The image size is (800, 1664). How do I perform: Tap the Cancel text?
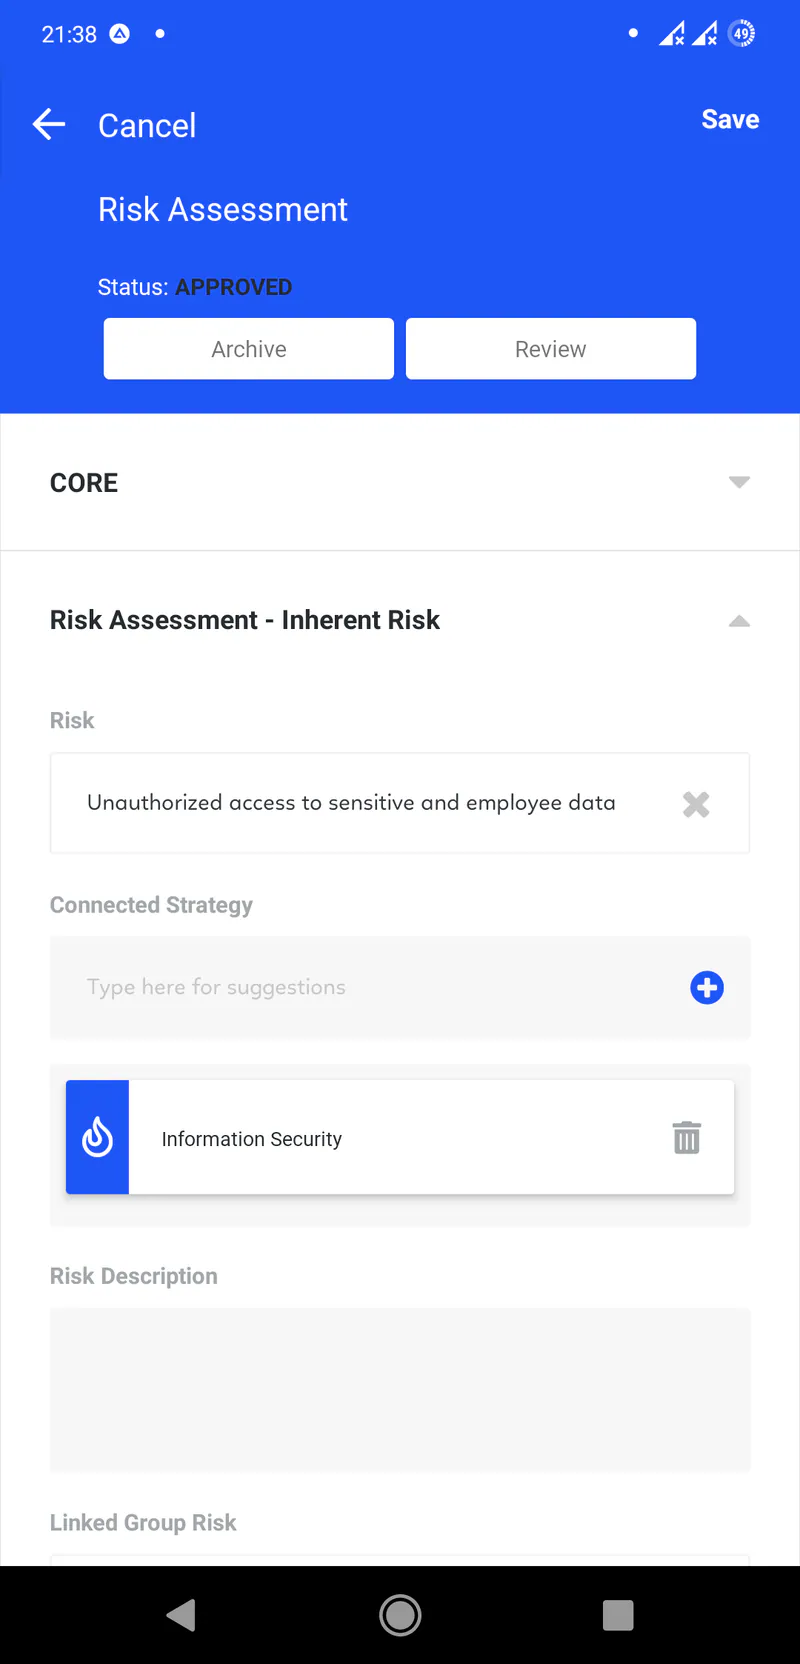click(147, 126)
